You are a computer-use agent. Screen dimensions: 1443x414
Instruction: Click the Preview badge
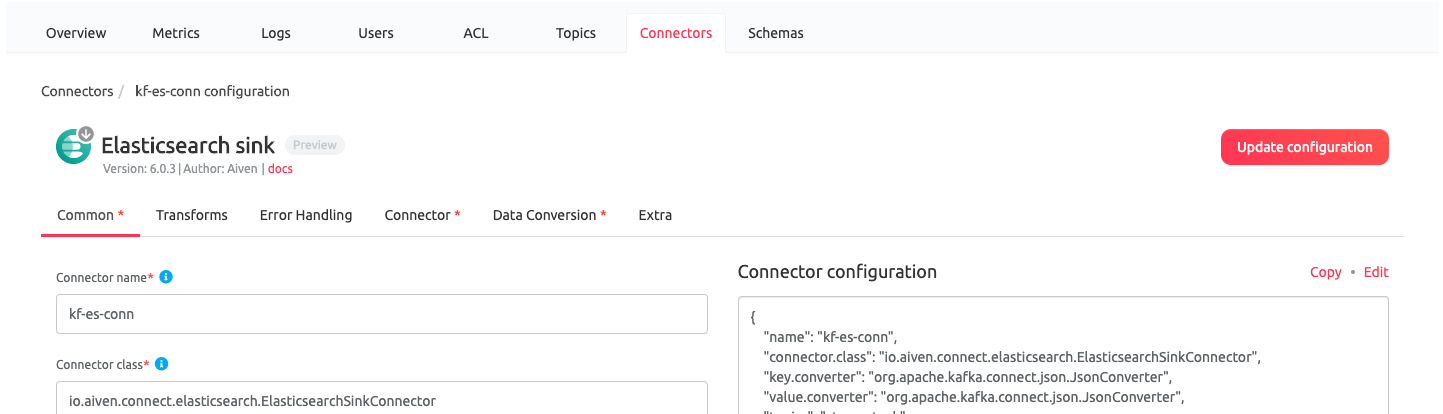[315, 145]
